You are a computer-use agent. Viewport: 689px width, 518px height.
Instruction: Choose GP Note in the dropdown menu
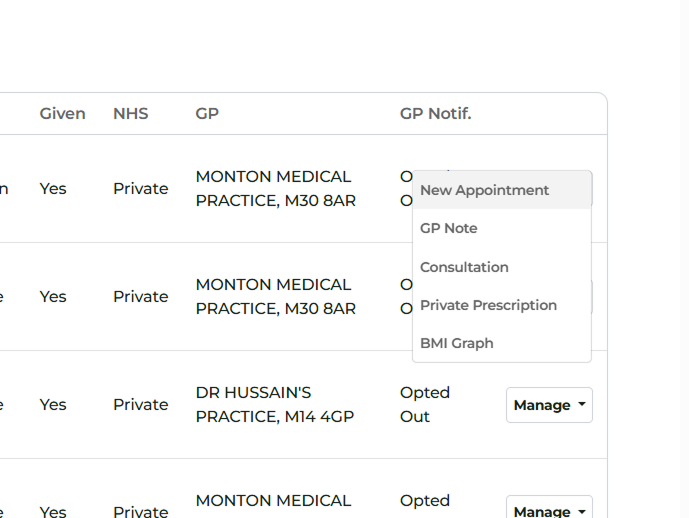449,228
